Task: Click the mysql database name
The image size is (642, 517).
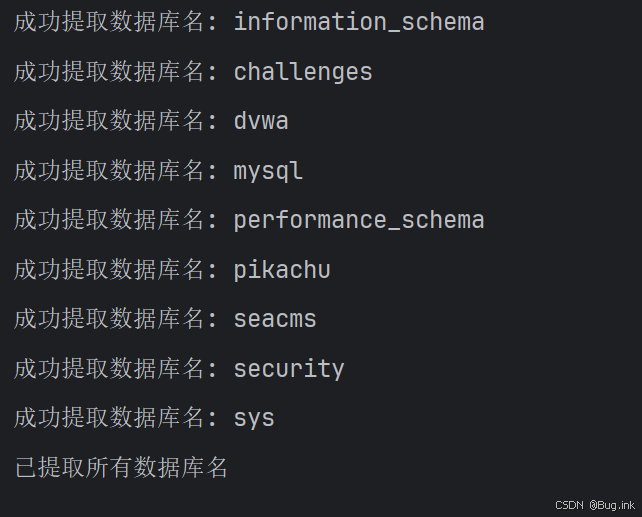Action: pos(268,171)
